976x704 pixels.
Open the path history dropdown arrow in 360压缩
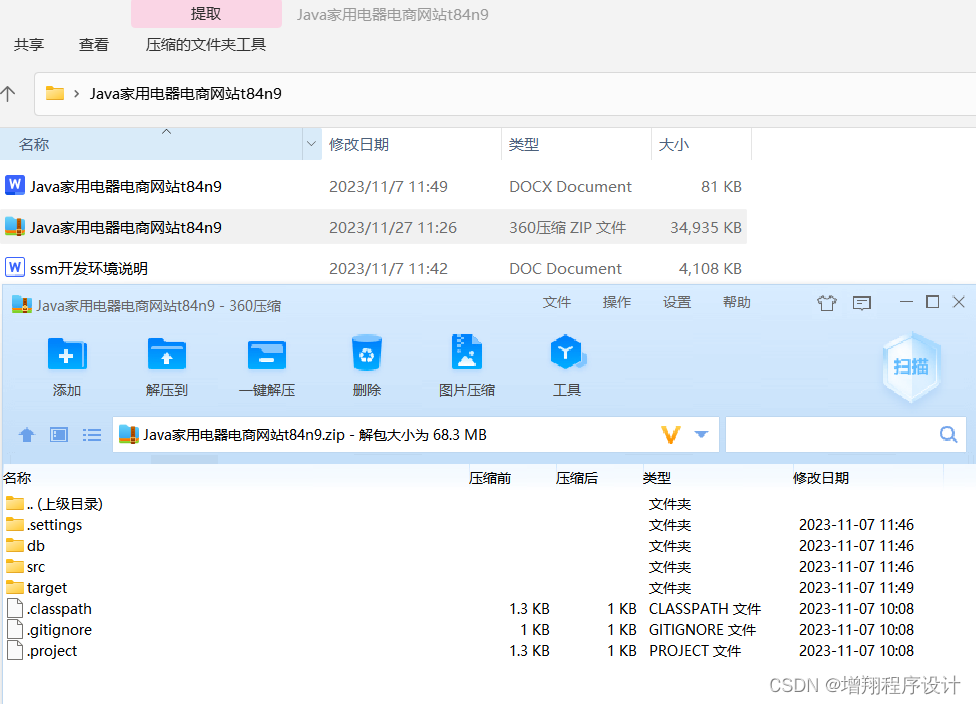702,434
